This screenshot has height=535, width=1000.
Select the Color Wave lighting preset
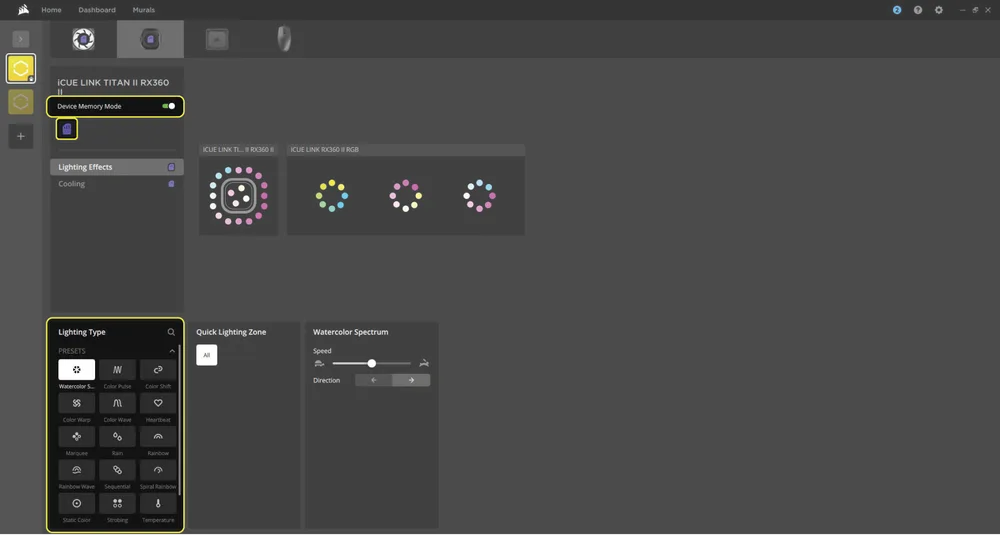point(117,403)
